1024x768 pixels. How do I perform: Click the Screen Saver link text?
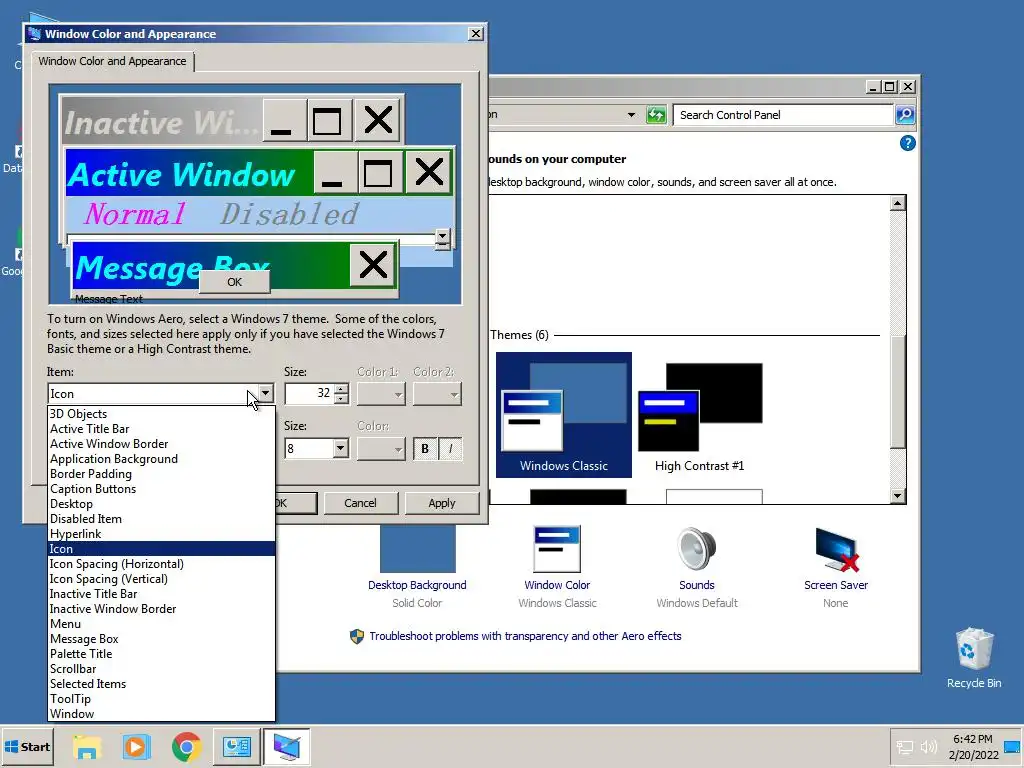pyautogui.click(x=836, y=585)
